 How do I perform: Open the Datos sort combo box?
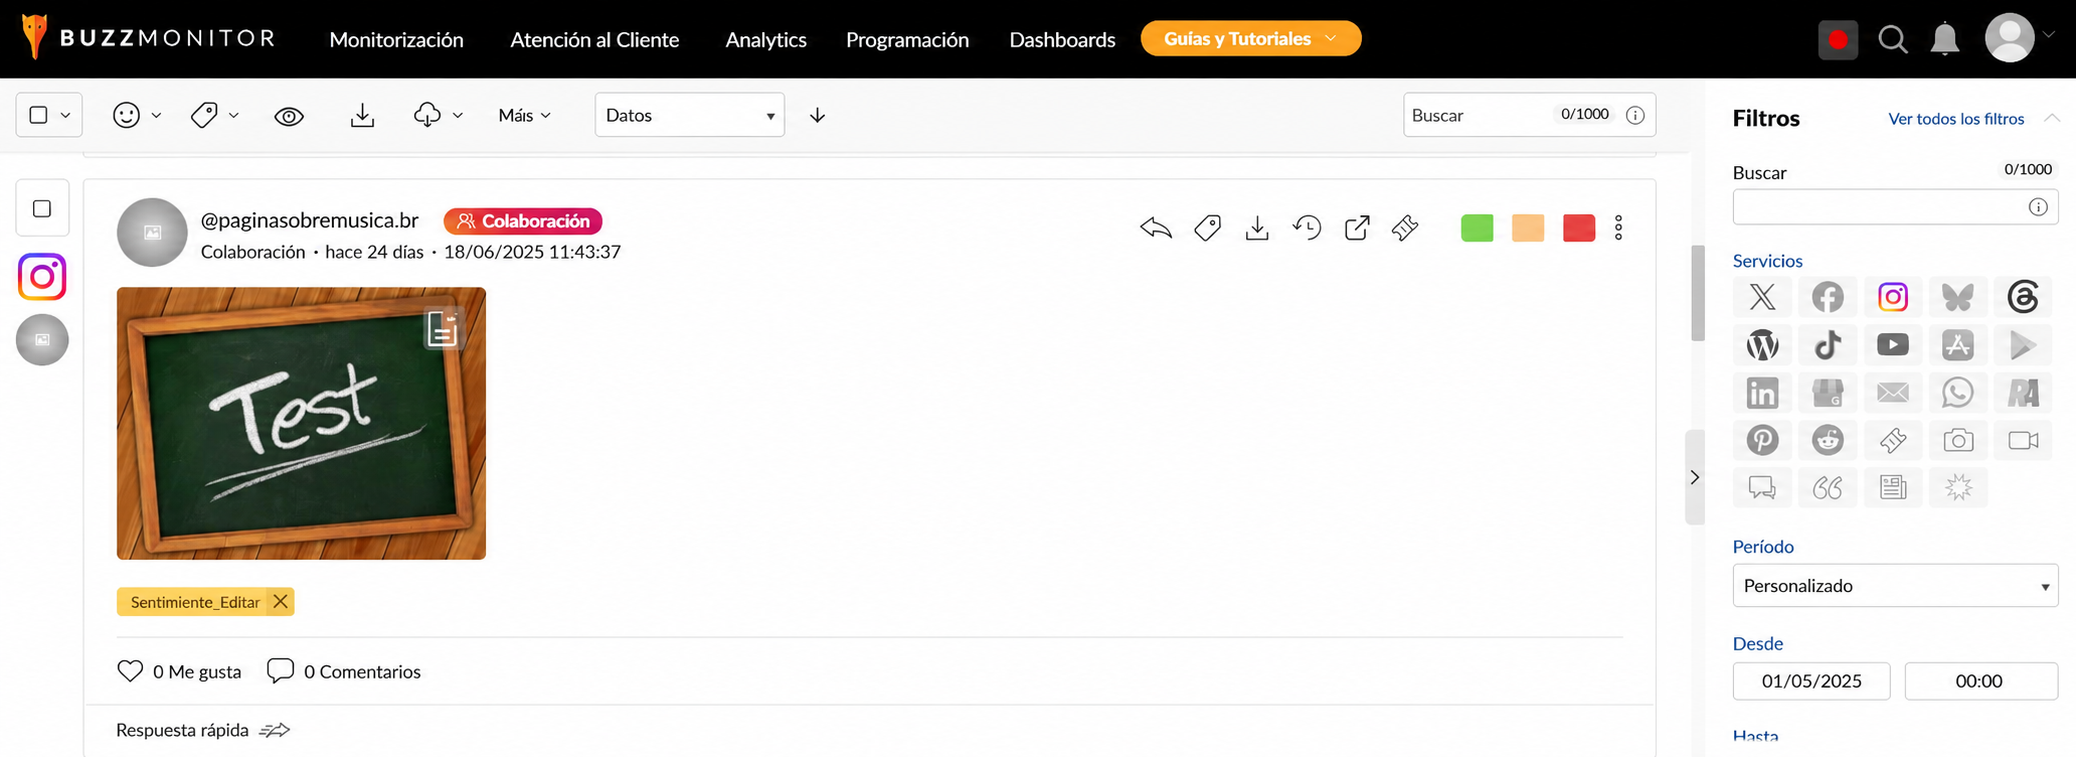click(x=689, y=115)
